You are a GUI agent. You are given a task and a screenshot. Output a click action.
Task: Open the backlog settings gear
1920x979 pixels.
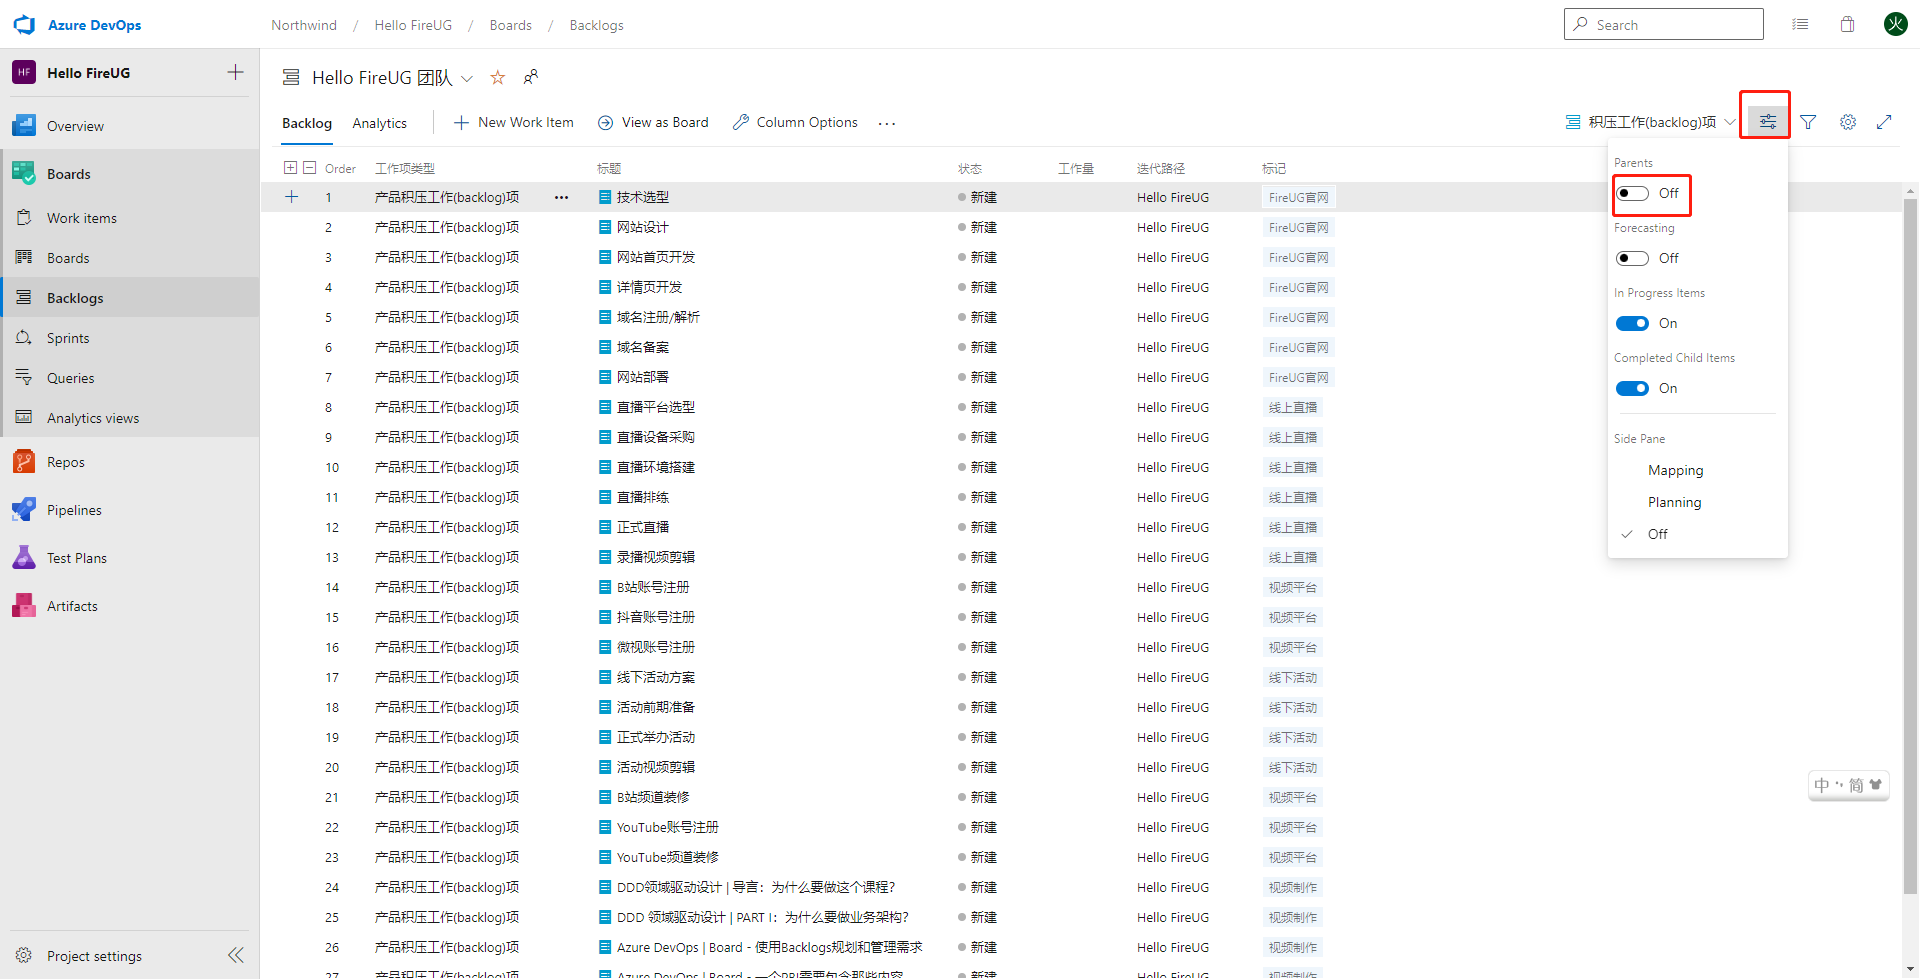(x=1847, y=121)
